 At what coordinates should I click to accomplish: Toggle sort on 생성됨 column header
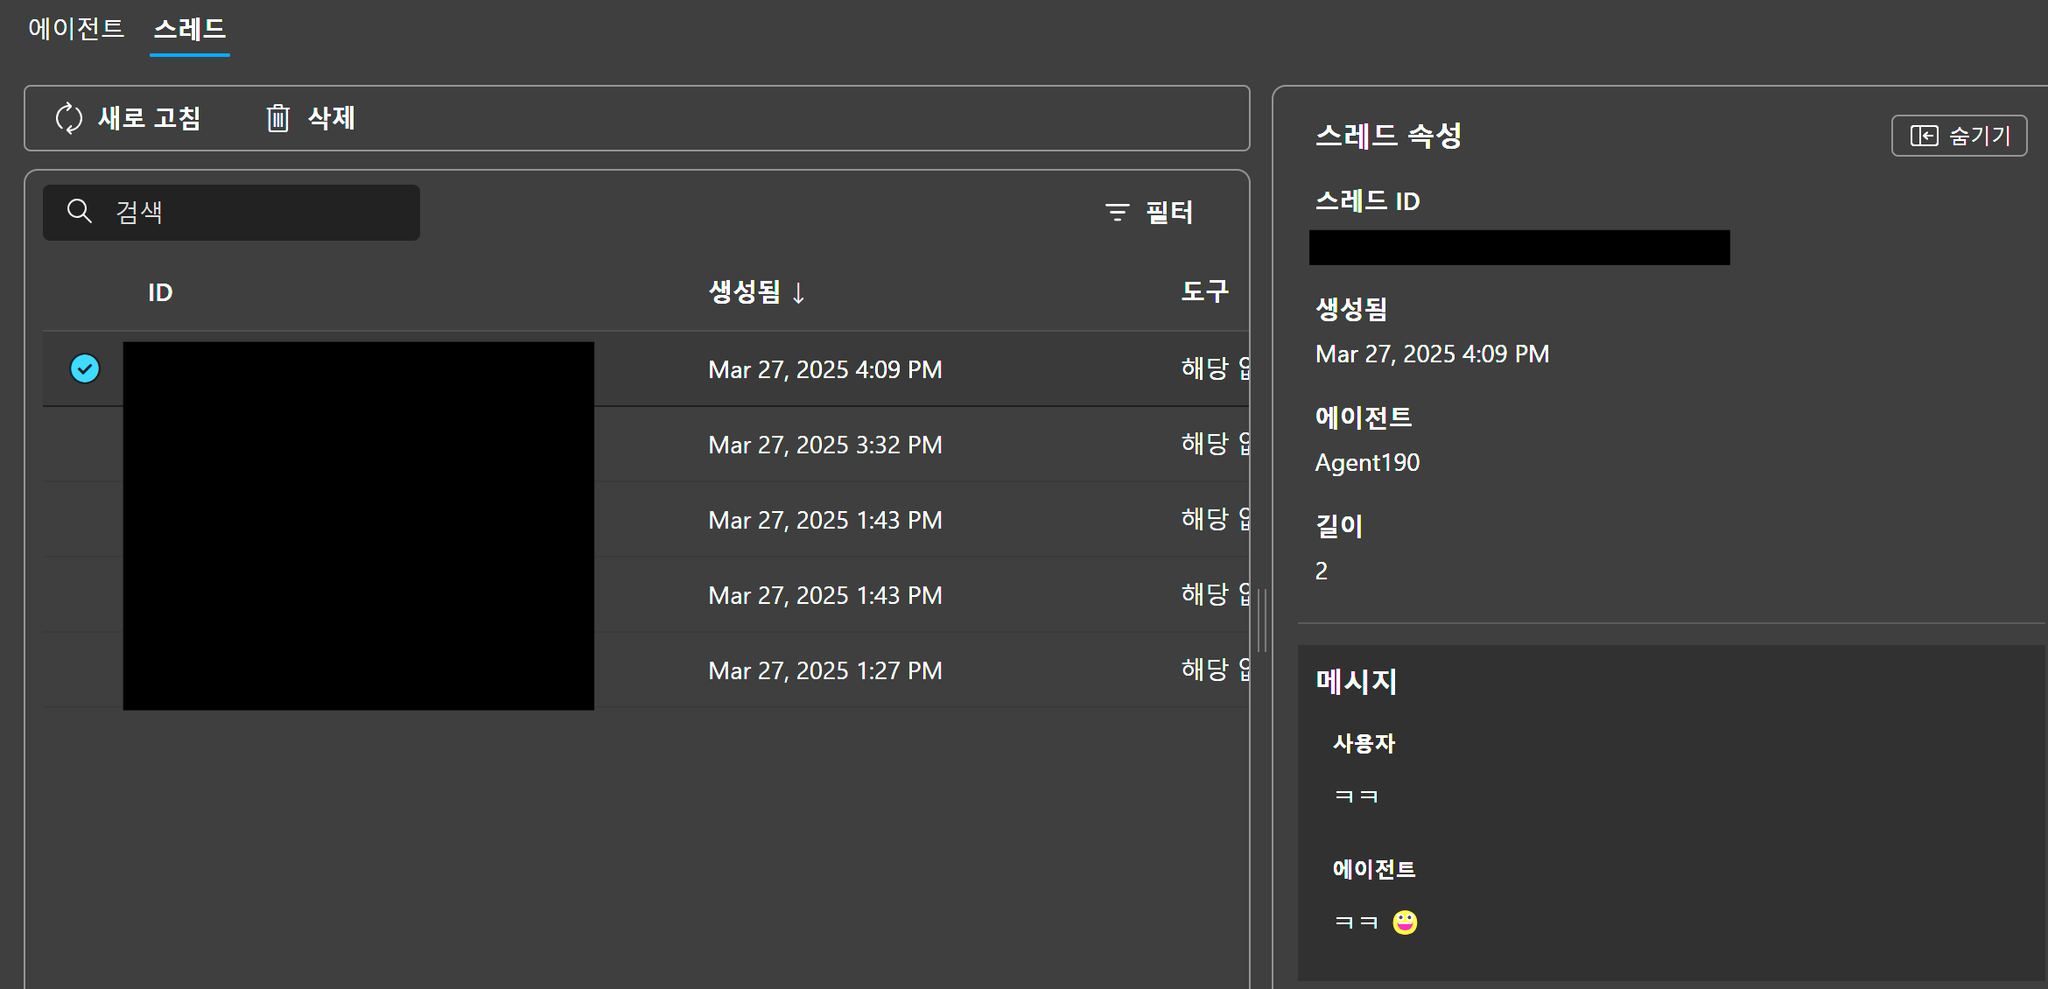757,292
